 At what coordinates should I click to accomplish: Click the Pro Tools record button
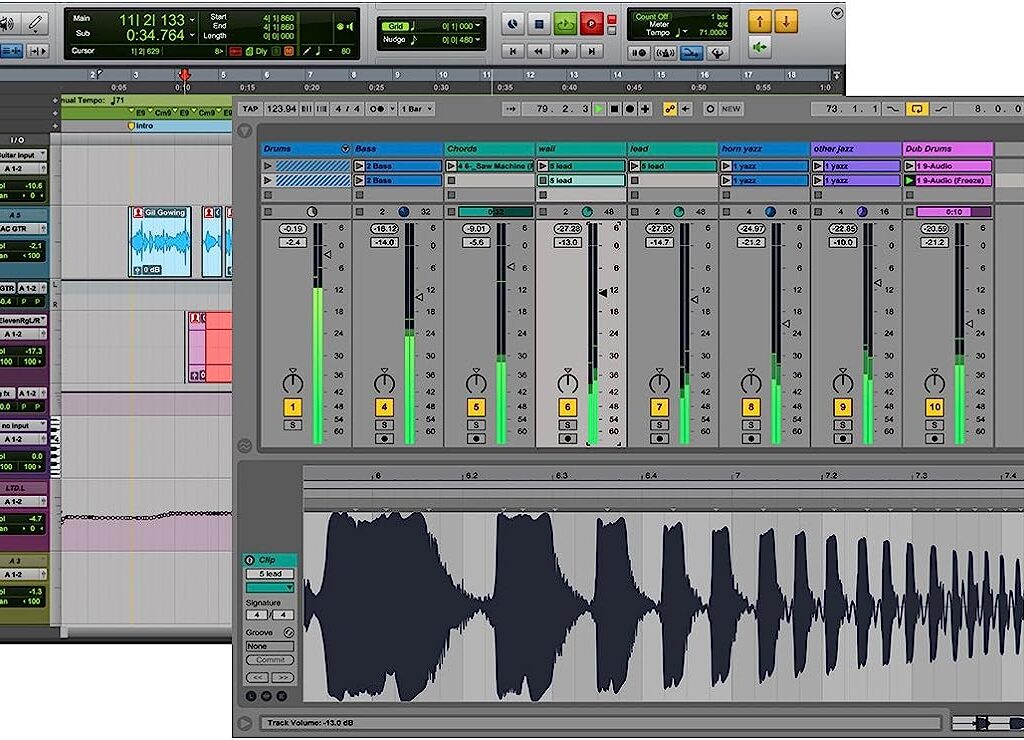point(591,24)
